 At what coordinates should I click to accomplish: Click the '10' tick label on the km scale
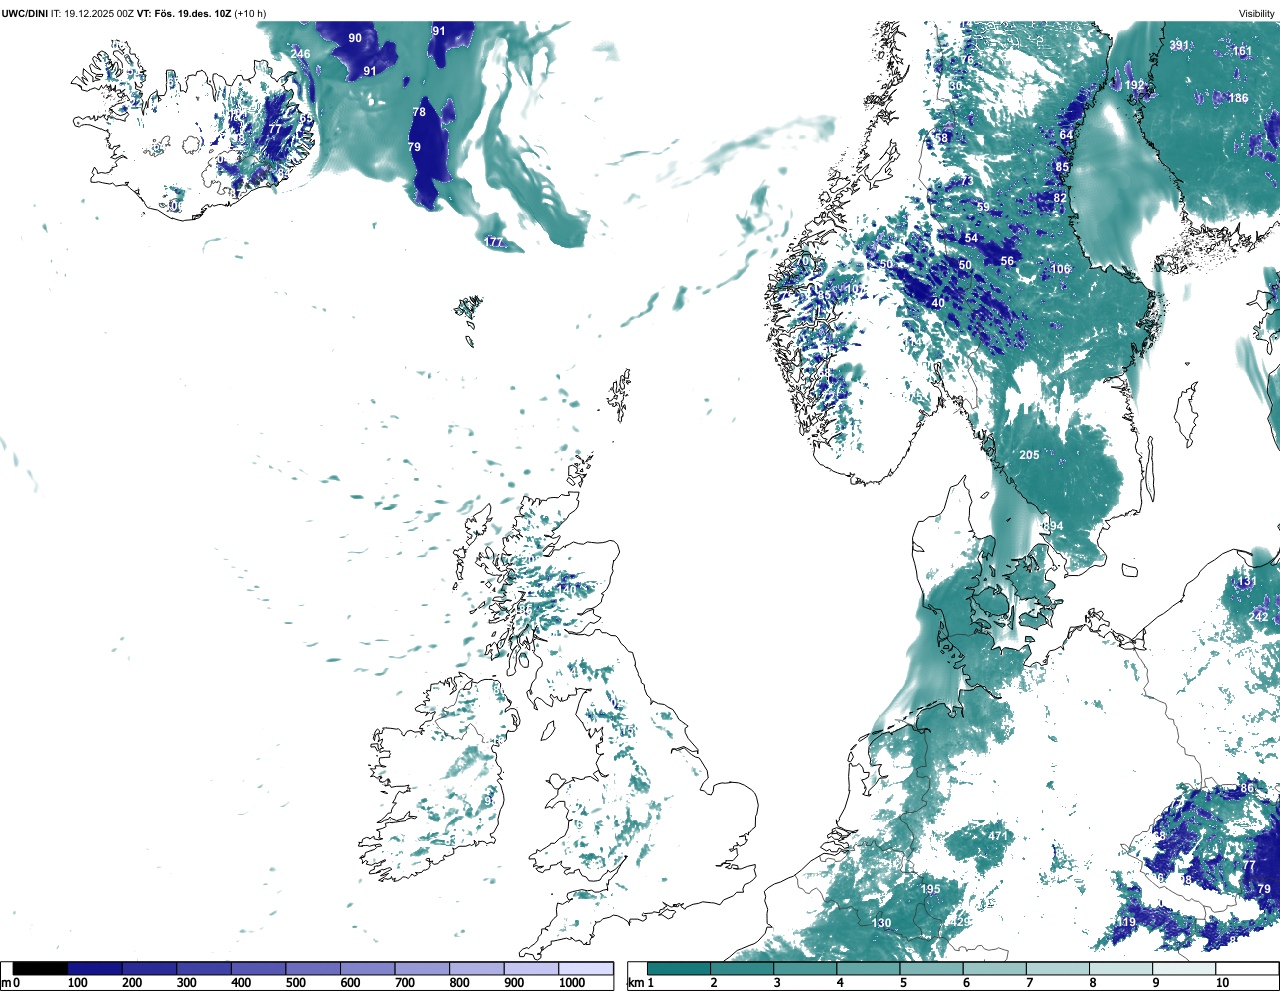coord(1222,983)
